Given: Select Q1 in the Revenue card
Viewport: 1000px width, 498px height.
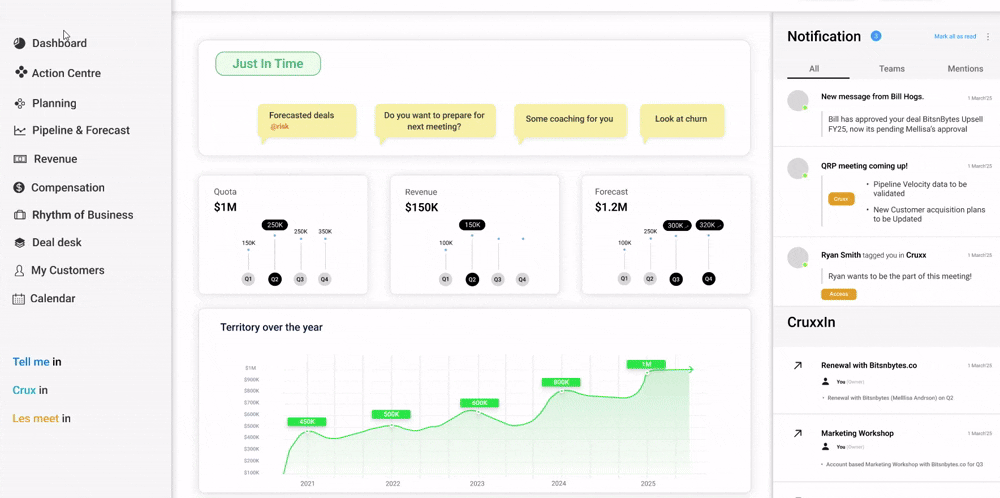Looking at the screenshot, I should click(x=445, y=279).
